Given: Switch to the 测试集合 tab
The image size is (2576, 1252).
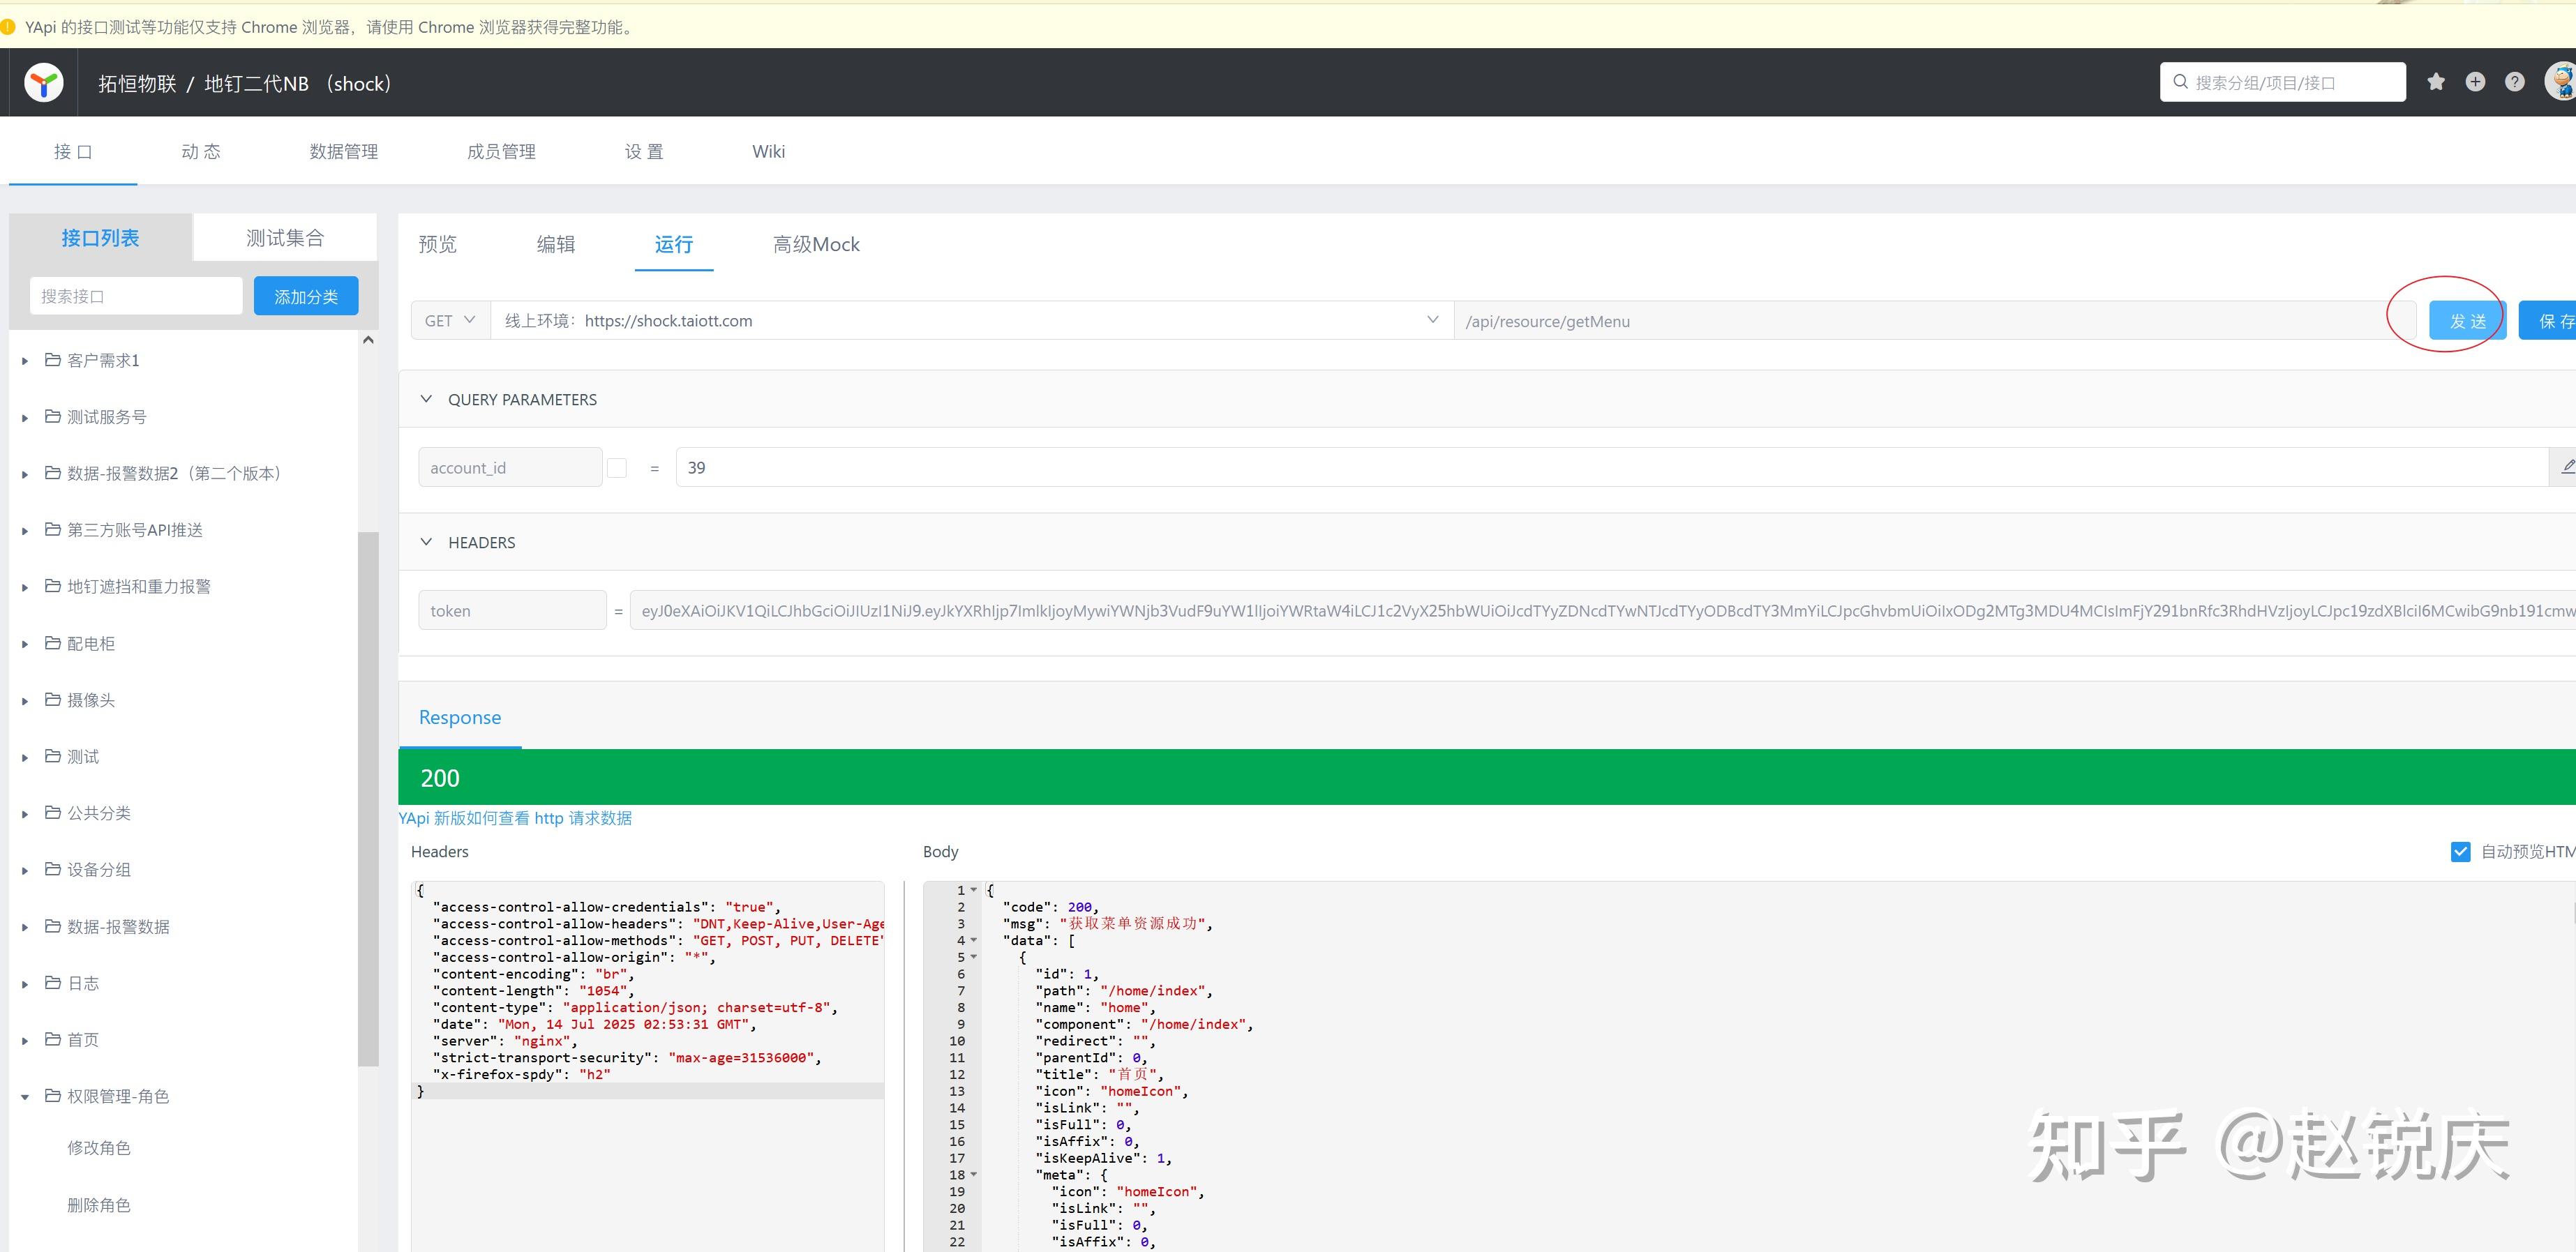Looking at the screenshot, I should [285, 237].
